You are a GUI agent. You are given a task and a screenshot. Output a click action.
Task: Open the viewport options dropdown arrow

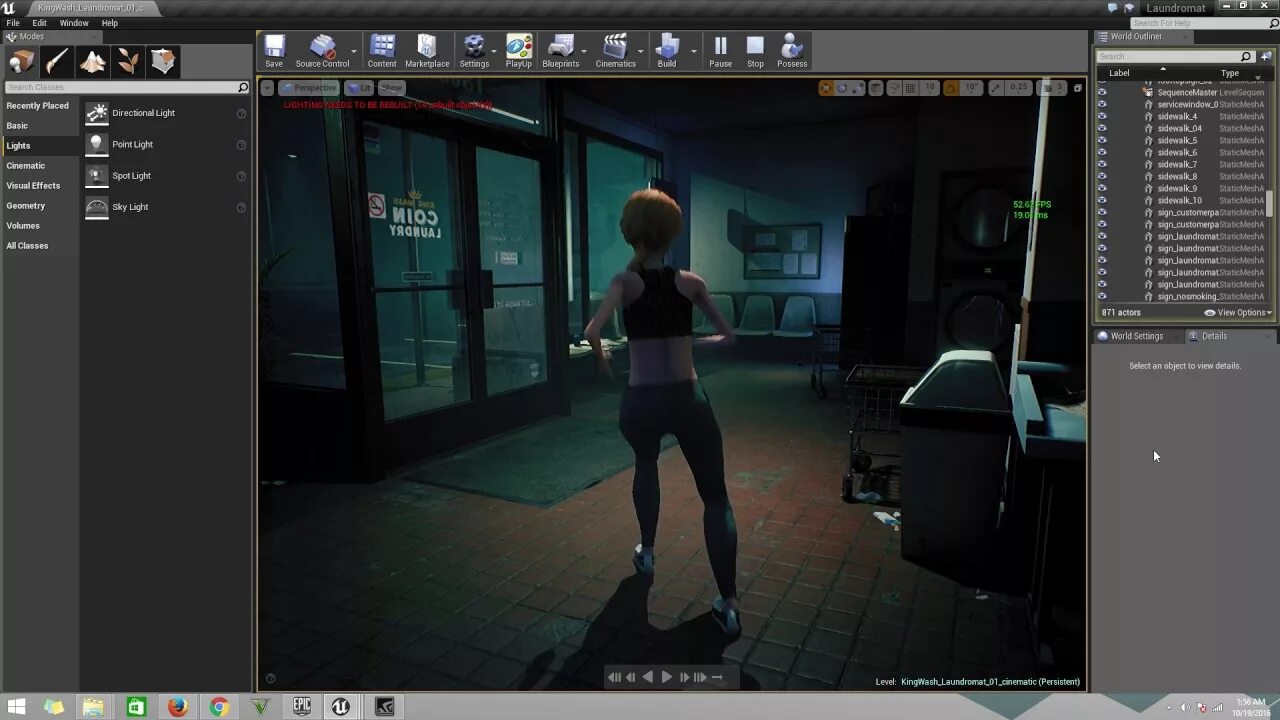click(267, 88)
